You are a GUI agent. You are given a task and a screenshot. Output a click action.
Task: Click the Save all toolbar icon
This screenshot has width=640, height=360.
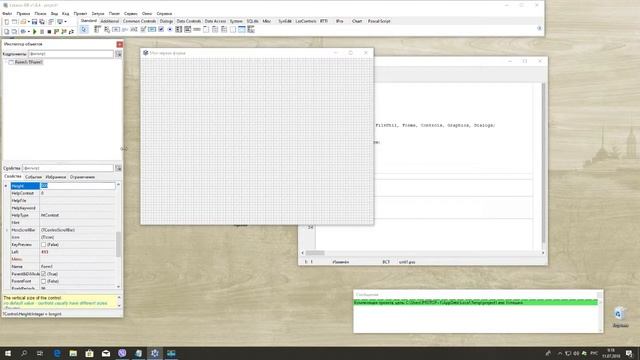click(42, 22)
